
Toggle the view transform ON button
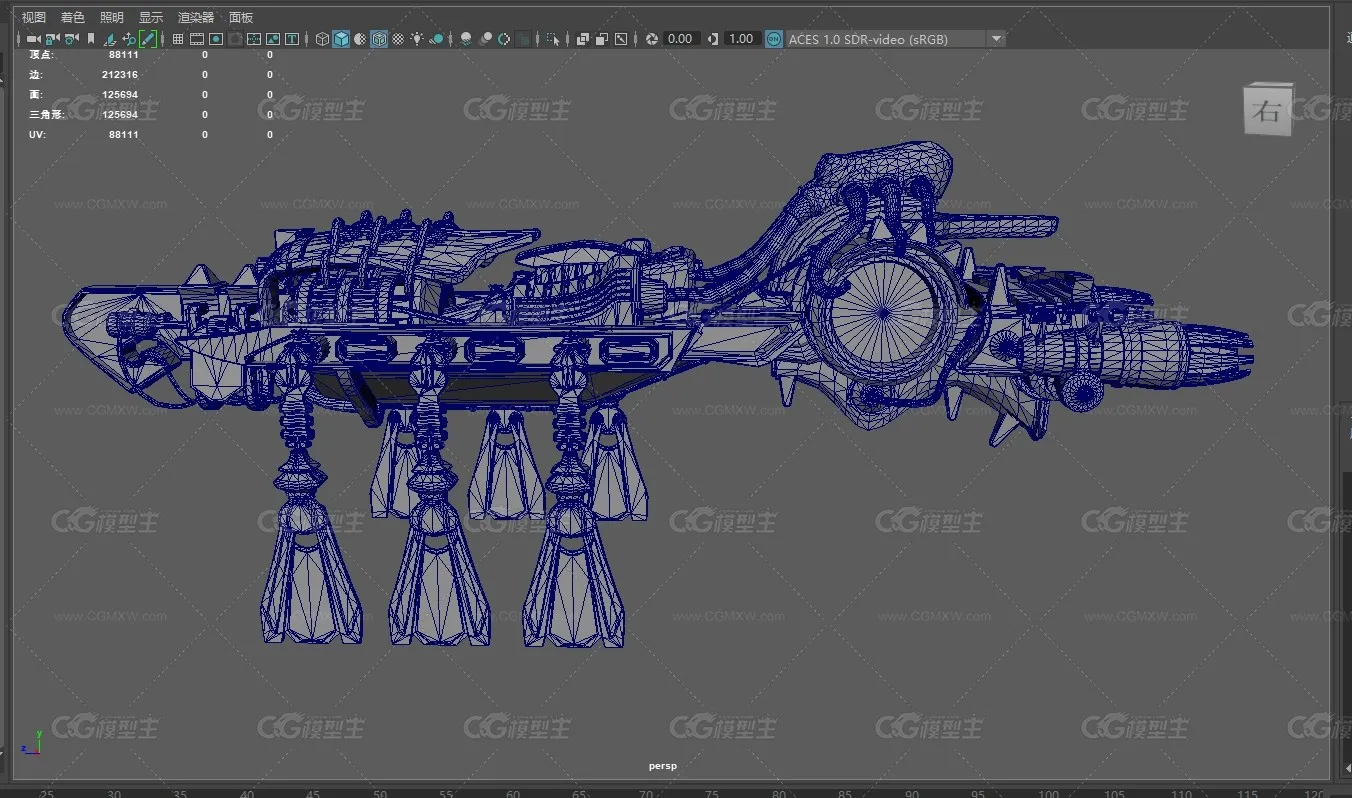(x=774, y=39)
